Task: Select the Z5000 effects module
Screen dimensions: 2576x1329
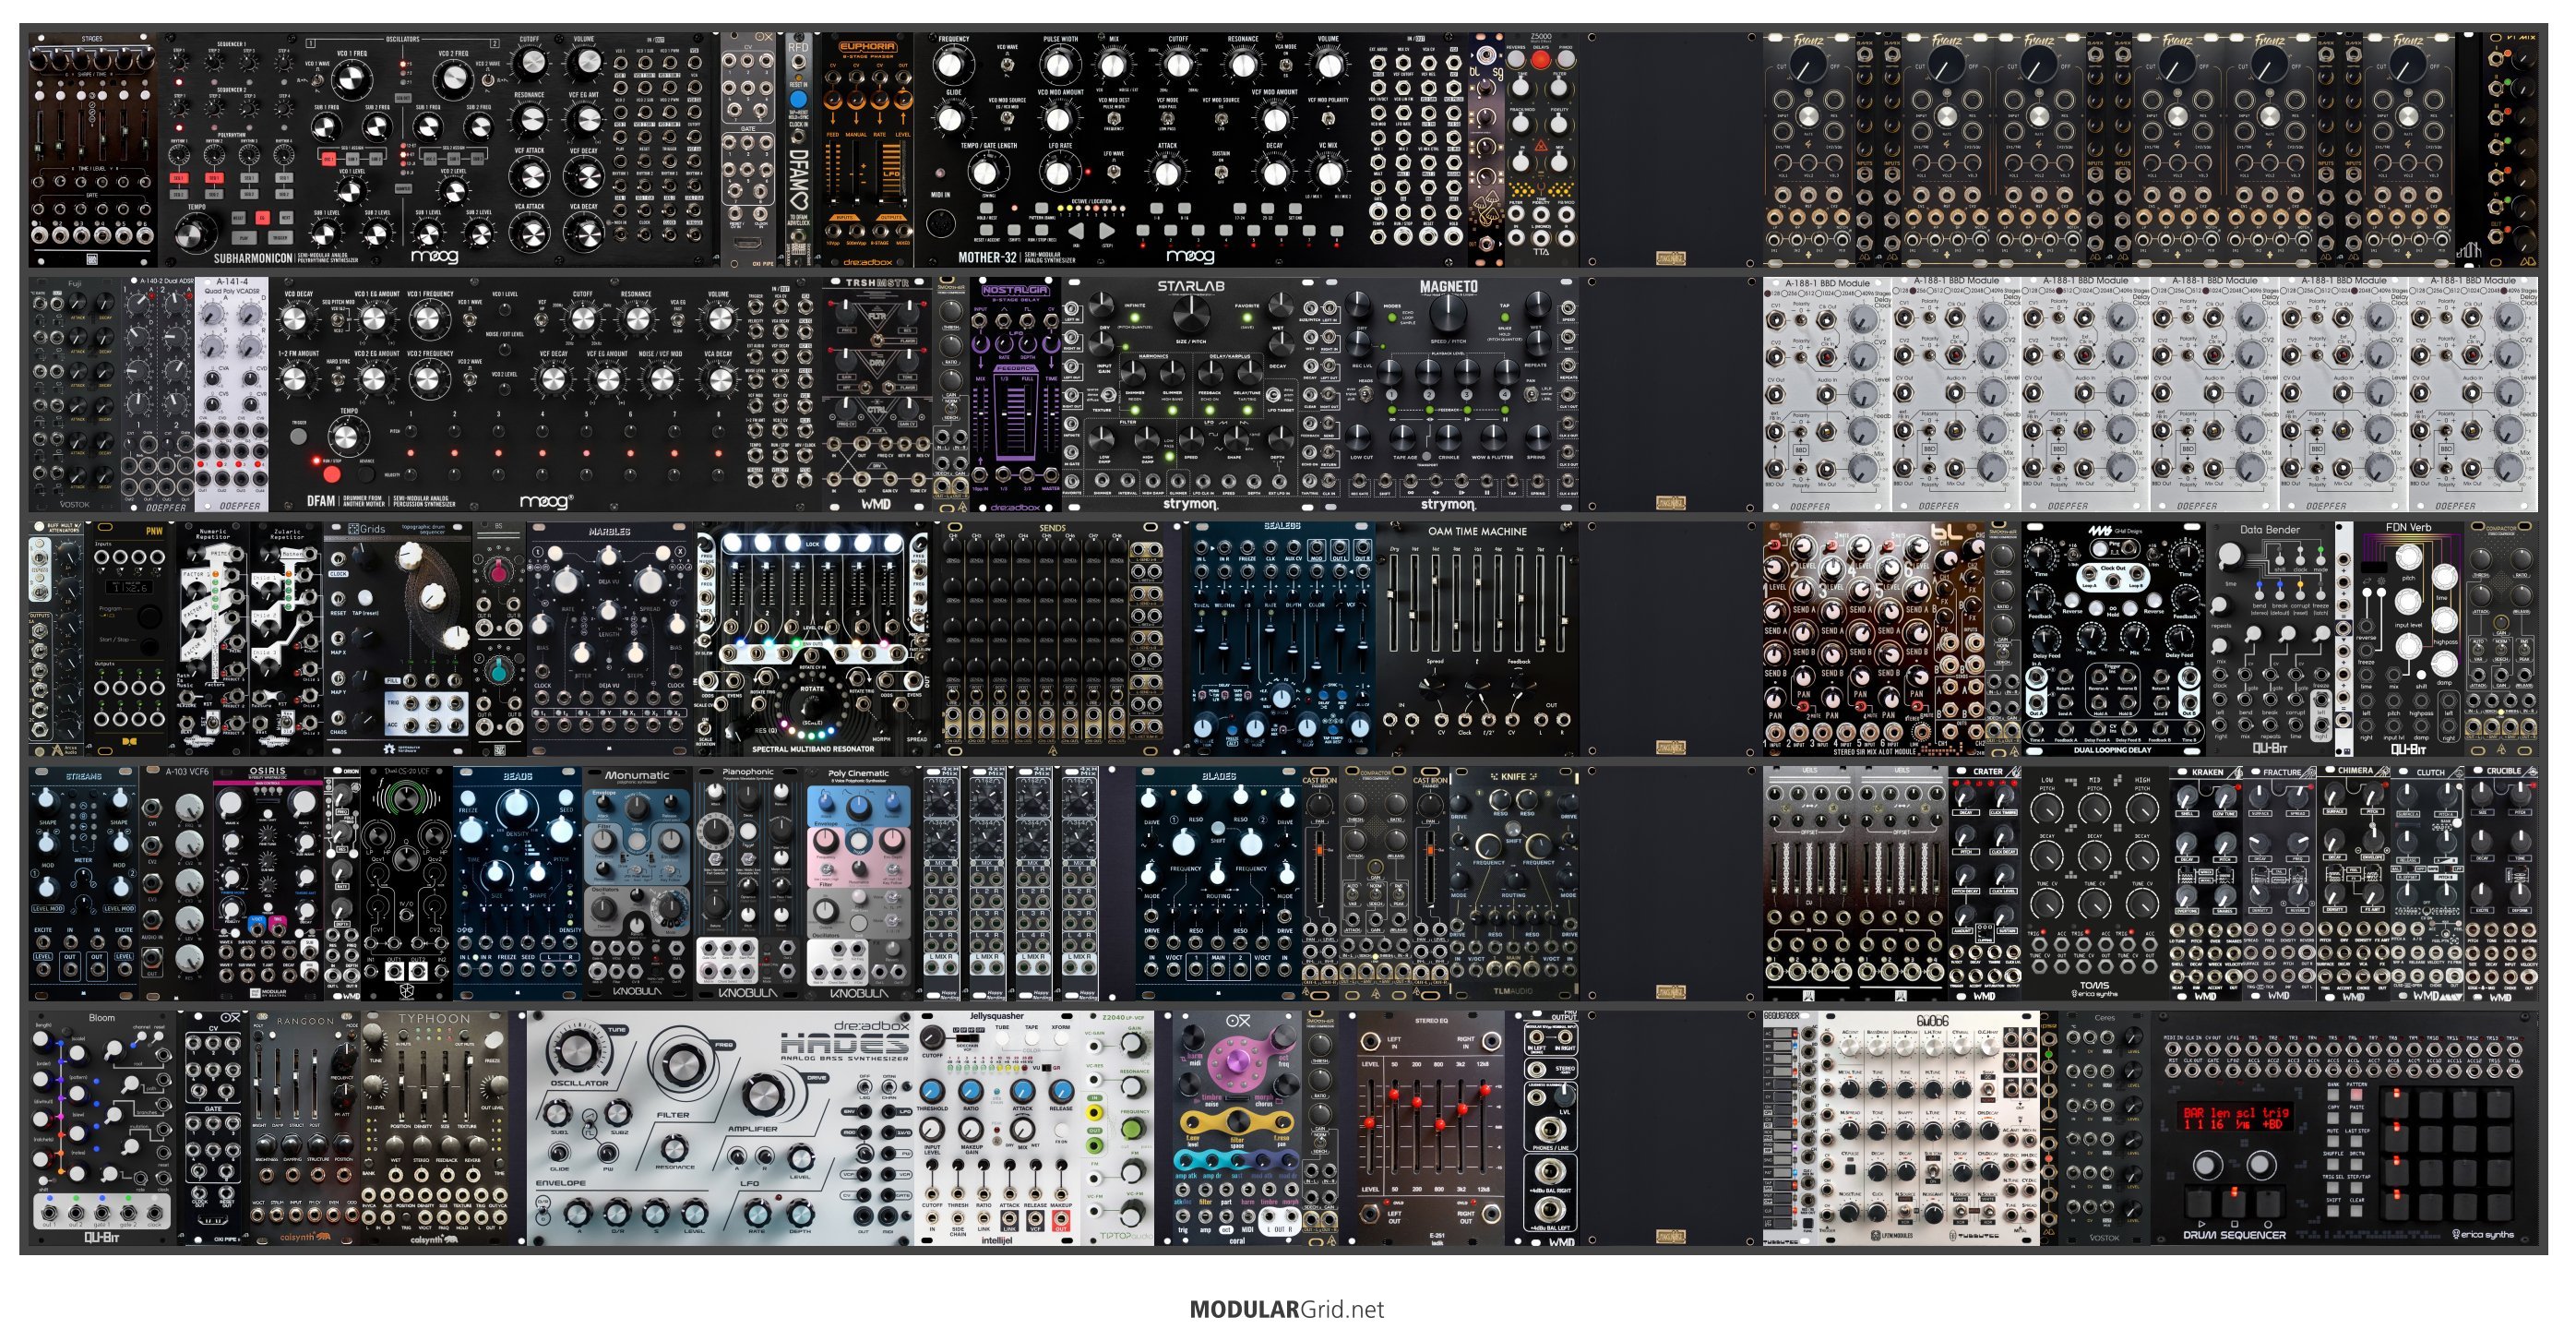Action: (1540, 150)
